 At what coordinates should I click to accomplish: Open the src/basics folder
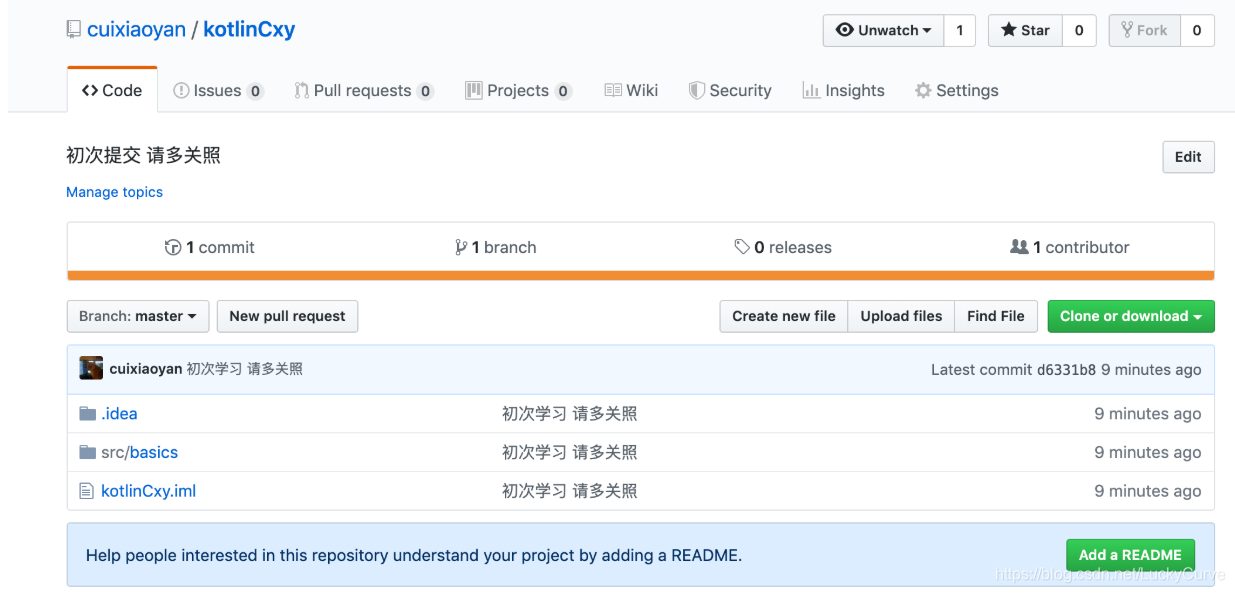[x=139, y=453]
